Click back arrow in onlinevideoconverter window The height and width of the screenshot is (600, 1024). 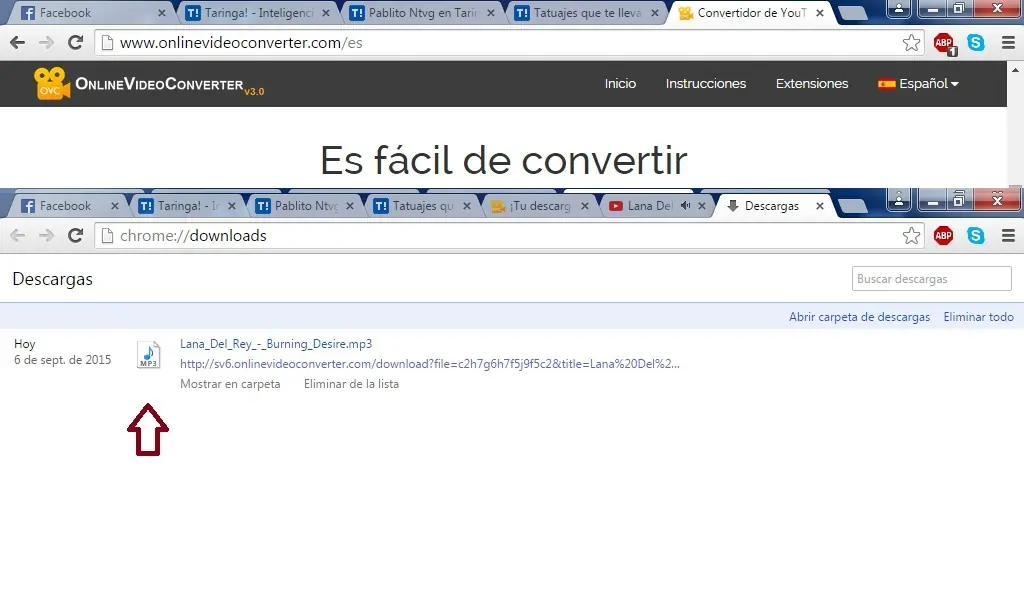click(x=18, y=43)
